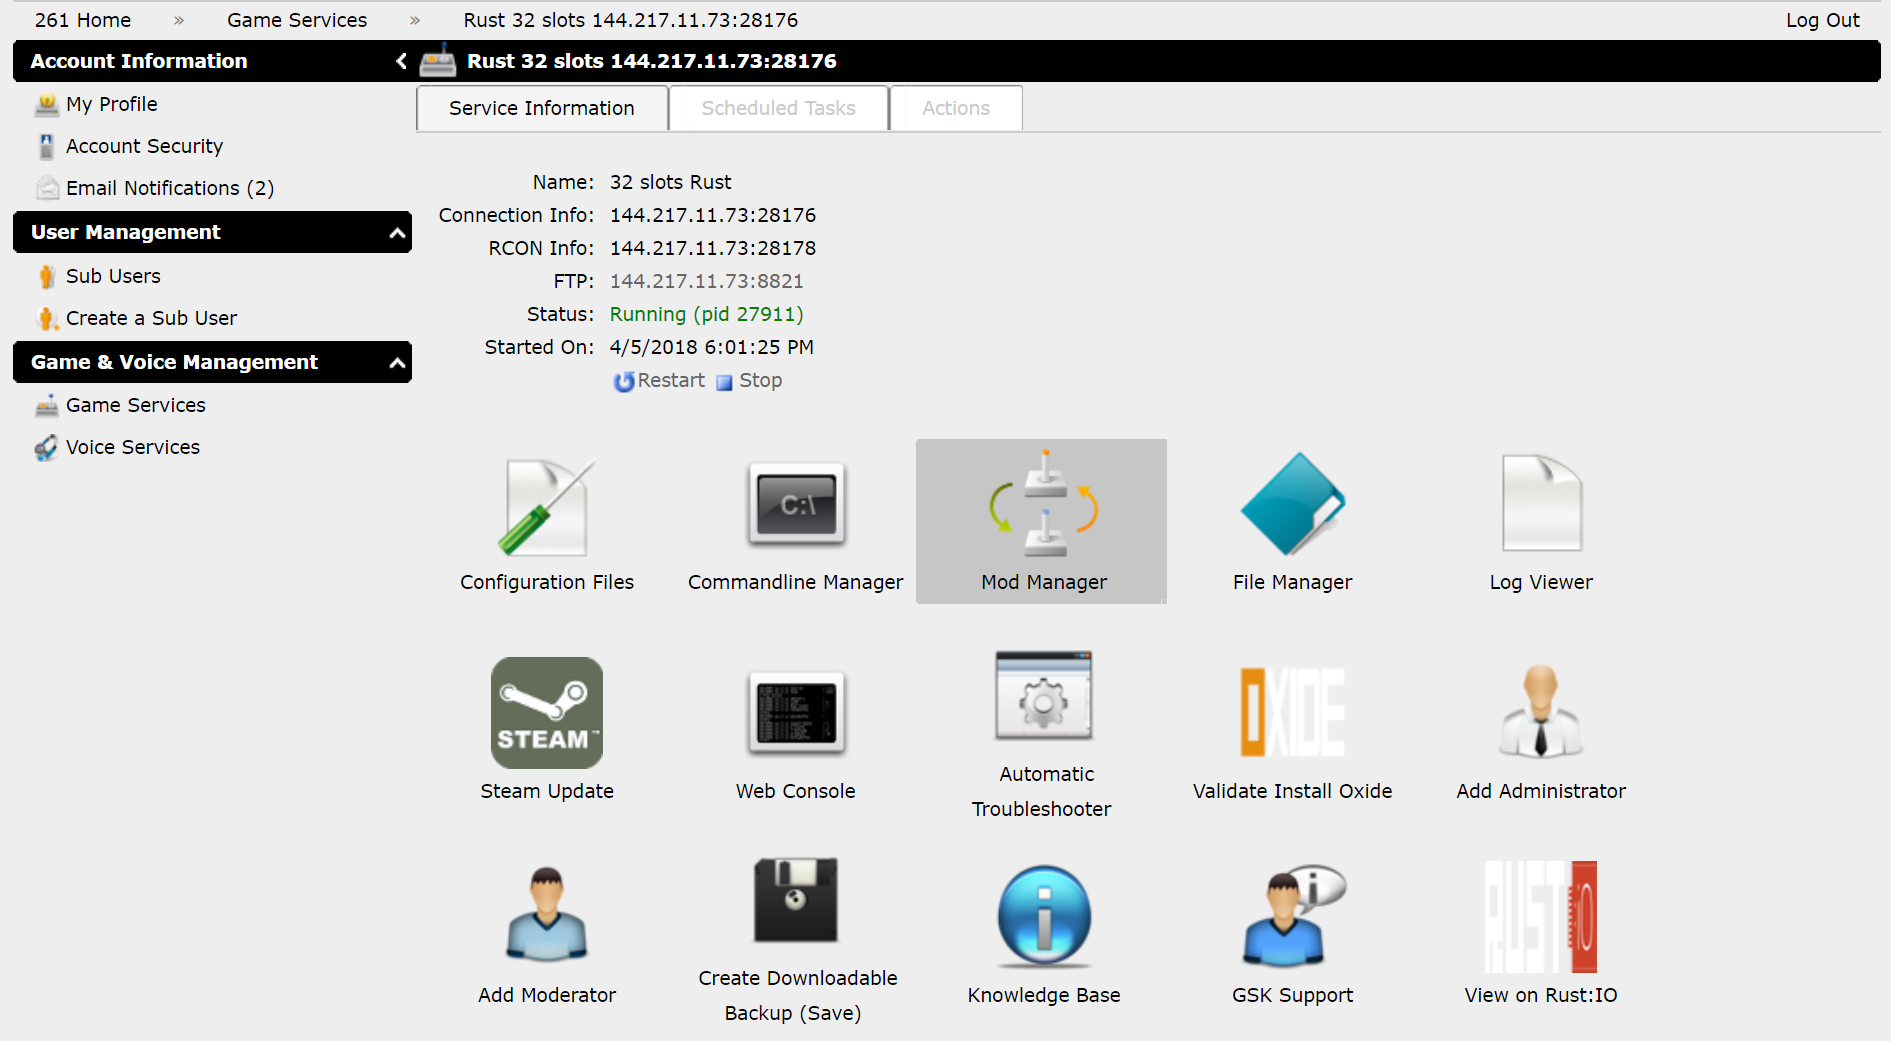
Task: Open the Web Console icon
Action: click(x=796, y=713)
